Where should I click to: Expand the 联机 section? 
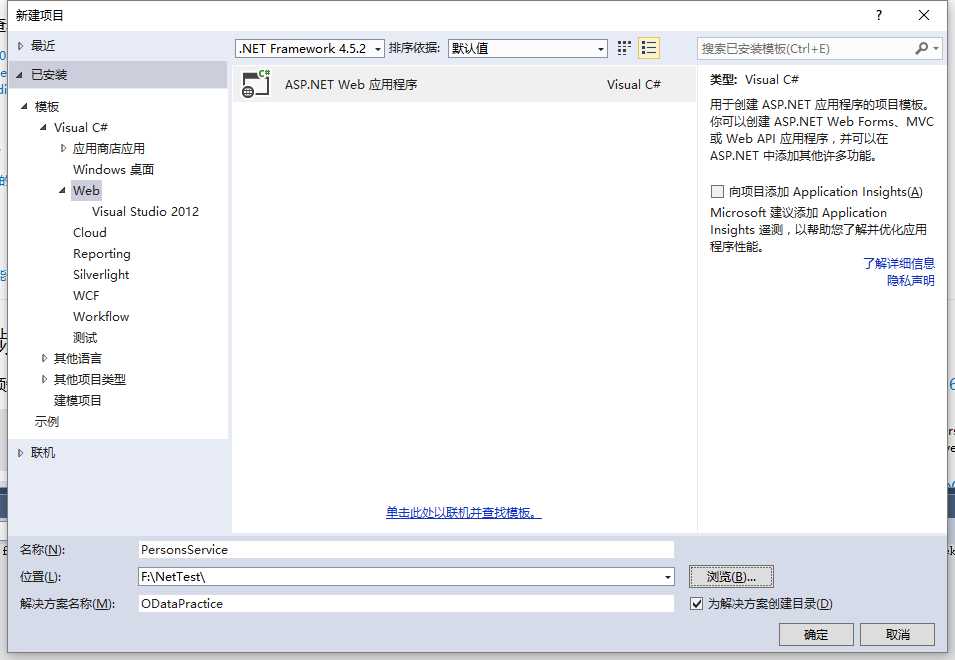[21, 453]
